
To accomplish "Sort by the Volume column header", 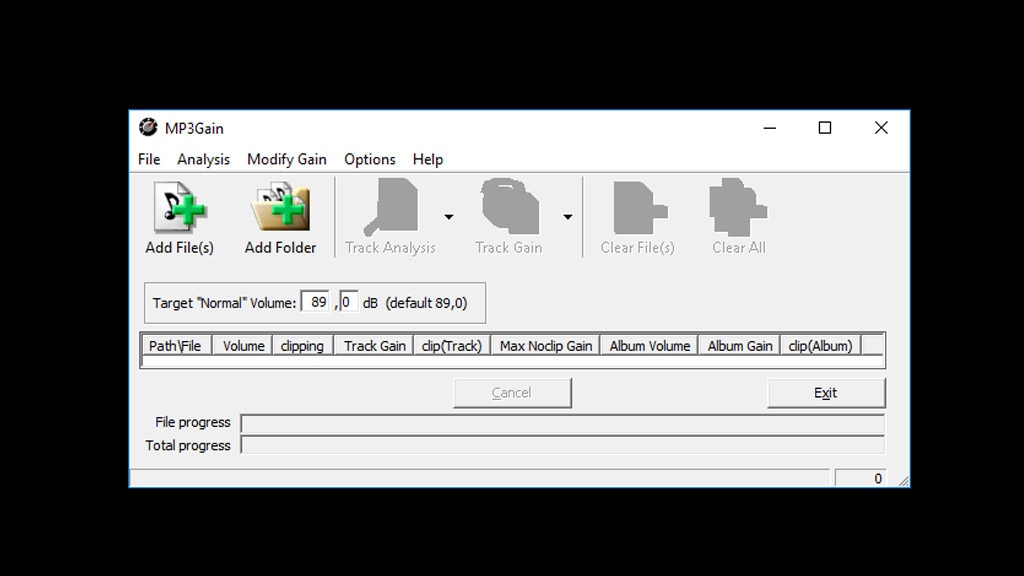I will pos(242,345).
